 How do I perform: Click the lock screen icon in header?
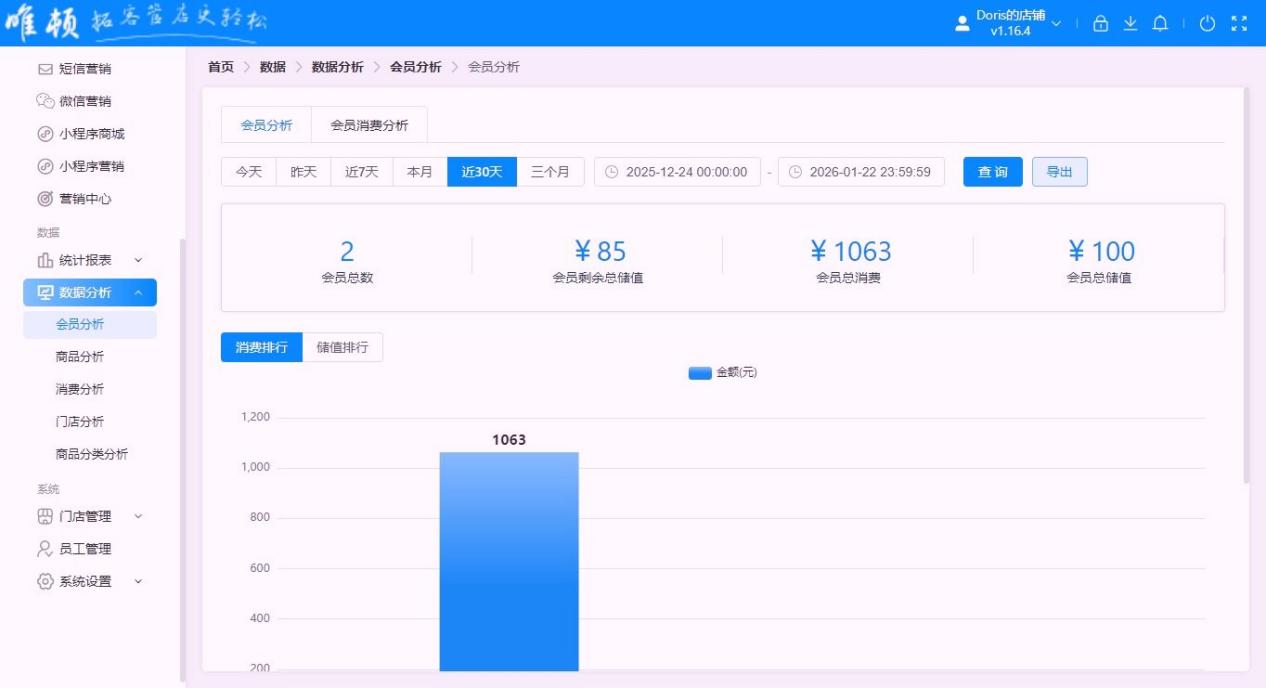click(x=1101, y=24)
